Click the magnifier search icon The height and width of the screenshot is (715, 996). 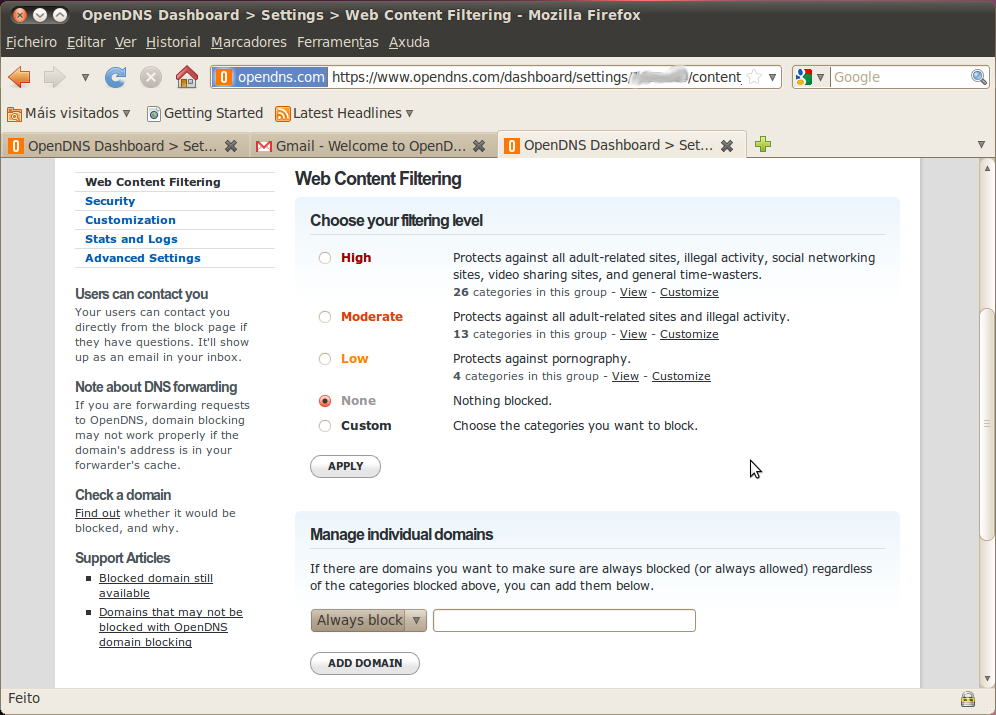978,77
